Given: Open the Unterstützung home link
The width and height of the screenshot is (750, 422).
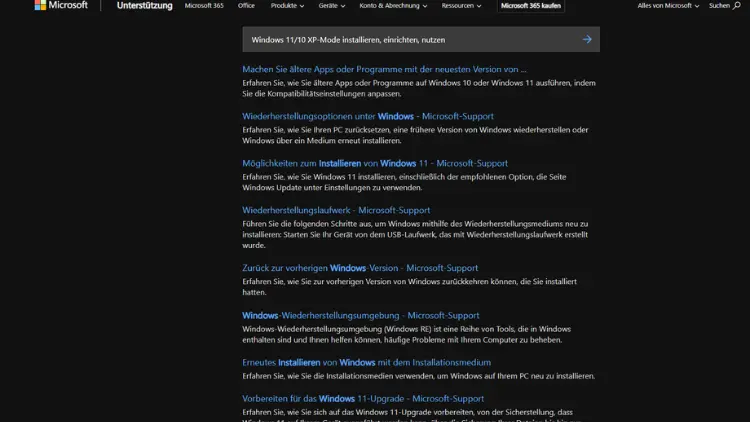Looking at the screenshot, I should (x=144, y=6).
